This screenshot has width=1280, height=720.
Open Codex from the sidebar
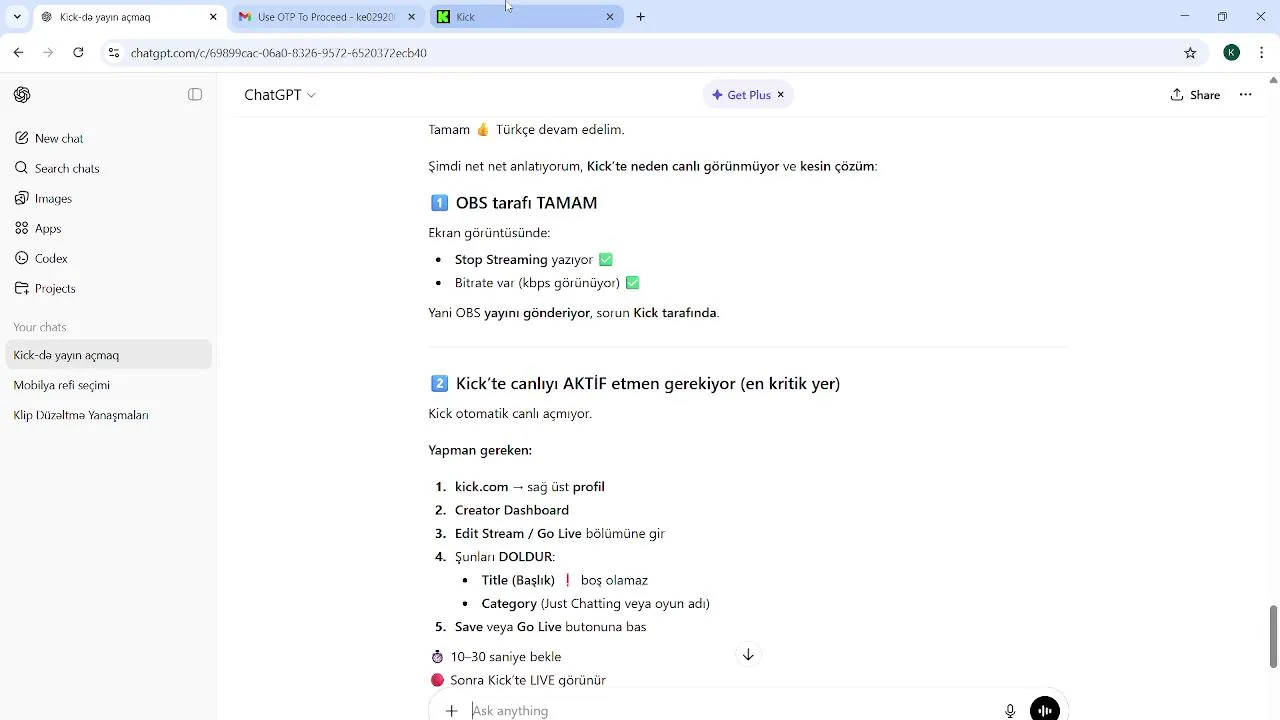(108, 258)
